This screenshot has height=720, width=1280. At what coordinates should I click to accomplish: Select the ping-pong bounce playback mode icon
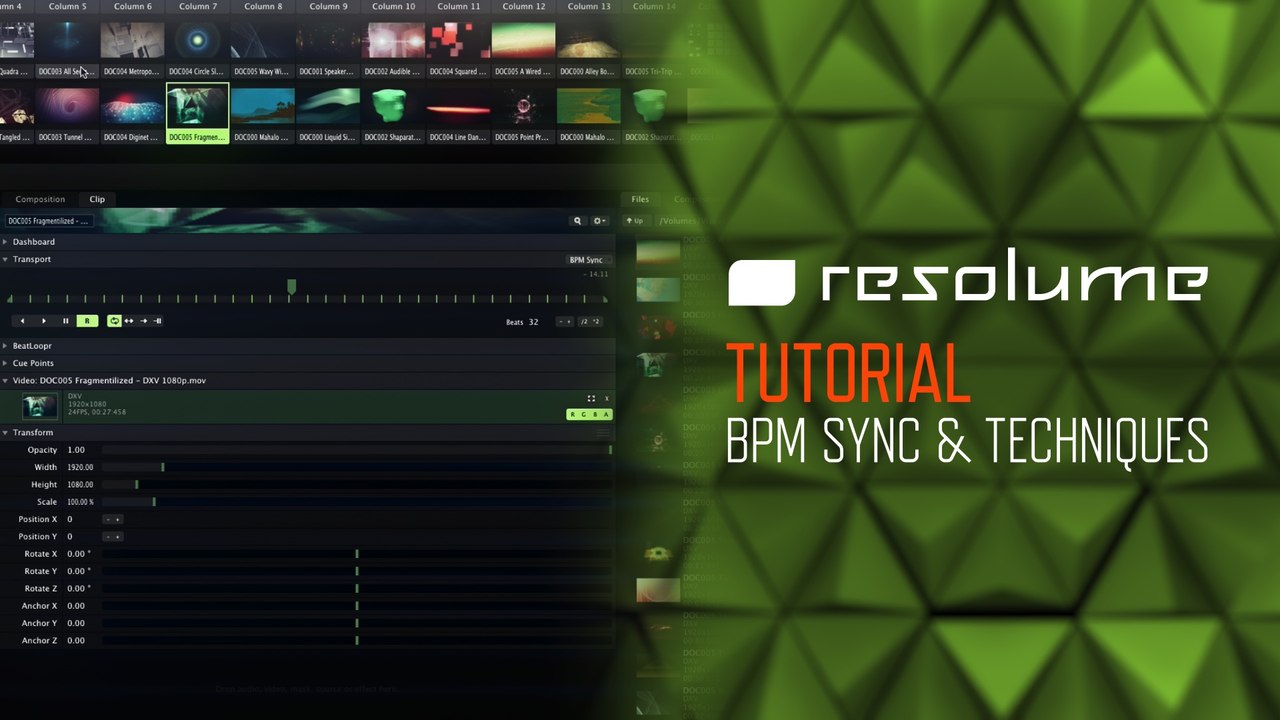tap(129, 321)
